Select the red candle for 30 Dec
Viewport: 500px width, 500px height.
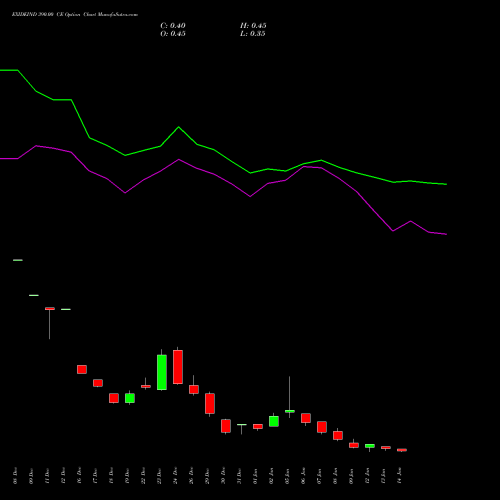pyautogui.click(x=226, y=426)
